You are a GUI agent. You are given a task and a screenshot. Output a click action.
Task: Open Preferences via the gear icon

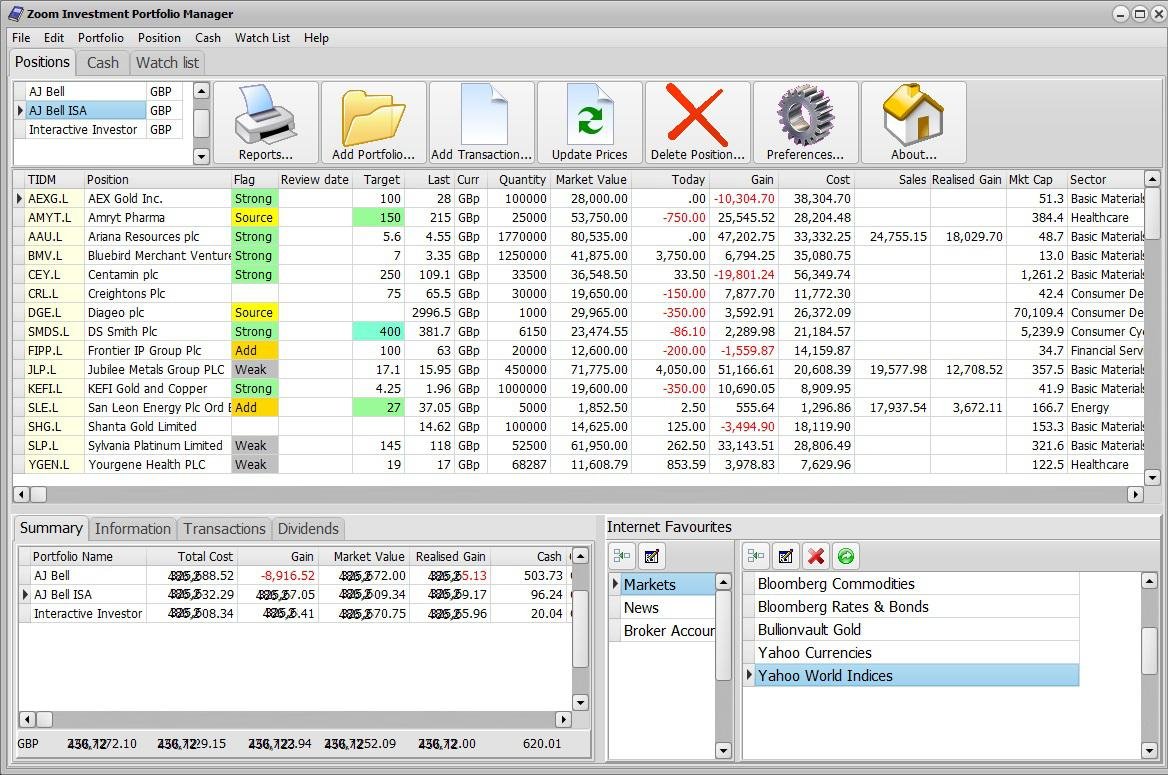(805, 123)
